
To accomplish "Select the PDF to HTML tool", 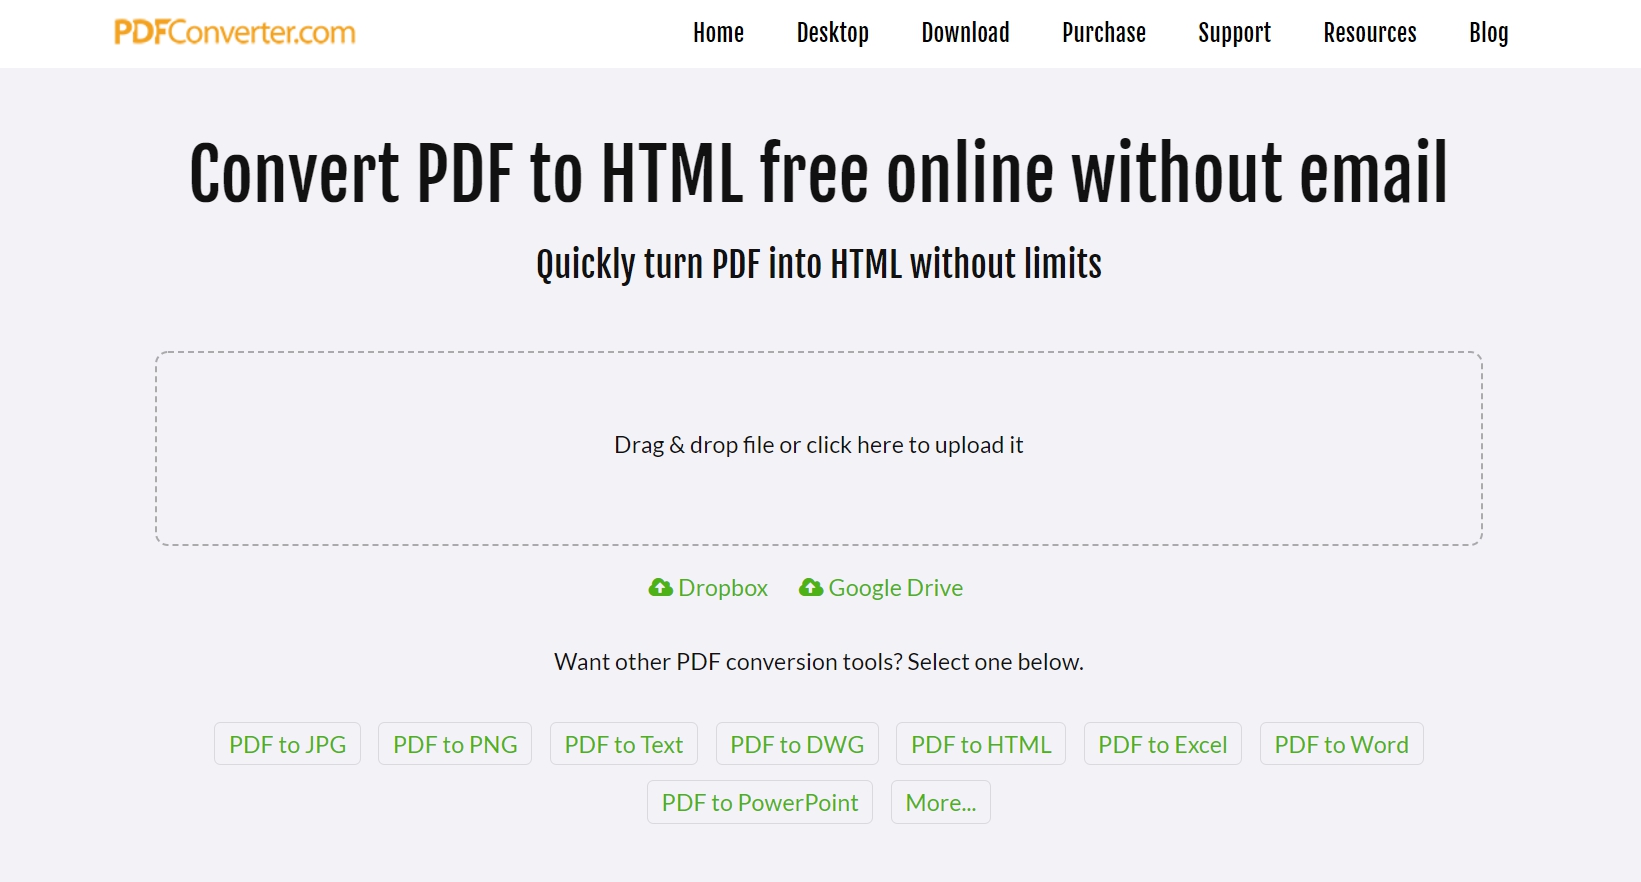I will pos(981,744).
